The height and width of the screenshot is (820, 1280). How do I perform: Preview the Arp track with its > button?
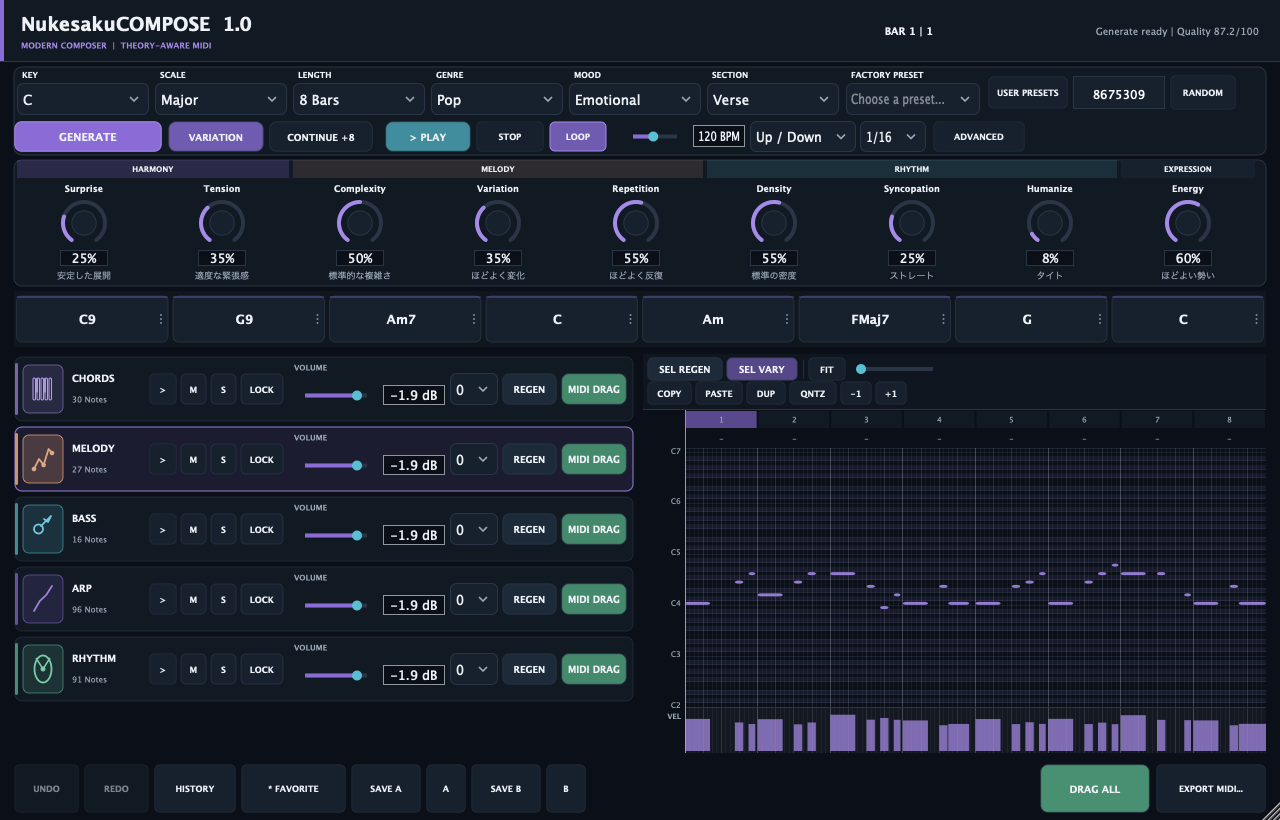pyautogui.click(x=163, y=599)
